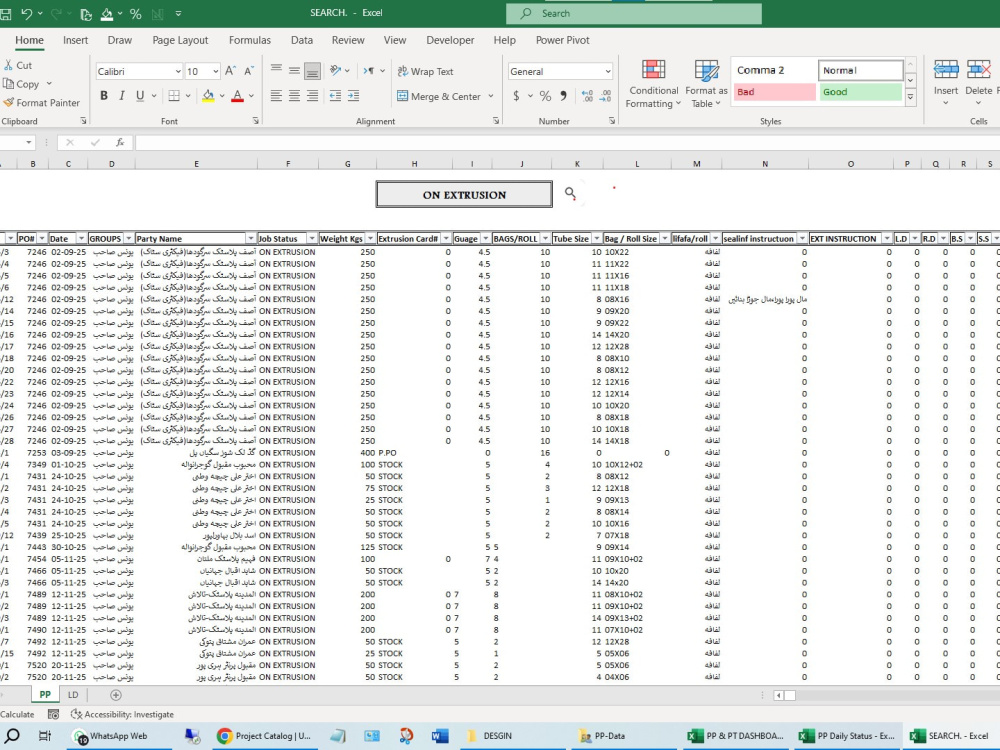The height and width of the screenshot is (750, 1000).
Task: Open the Developer tab
Action: (x=450, y=40)
